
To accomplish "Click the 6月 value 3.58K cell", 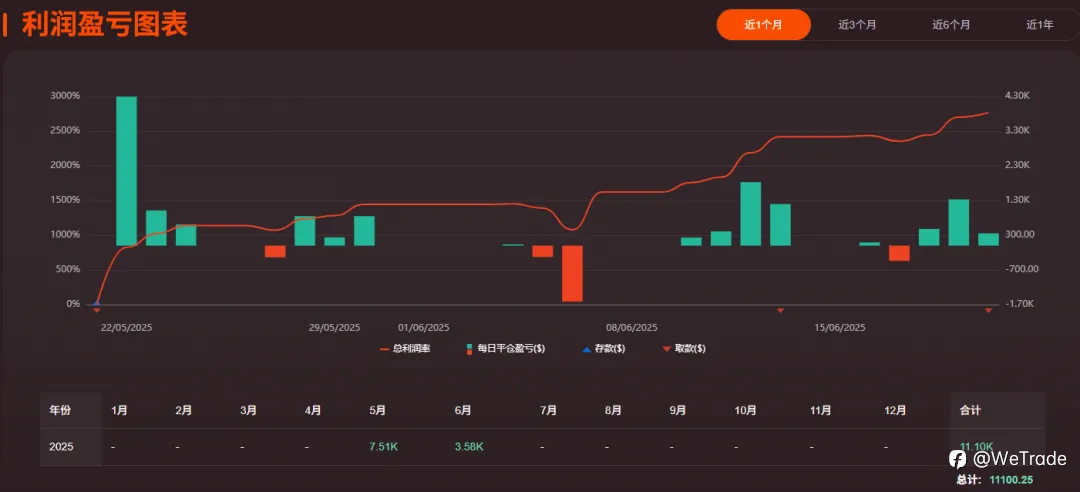I will pos(469,447).
